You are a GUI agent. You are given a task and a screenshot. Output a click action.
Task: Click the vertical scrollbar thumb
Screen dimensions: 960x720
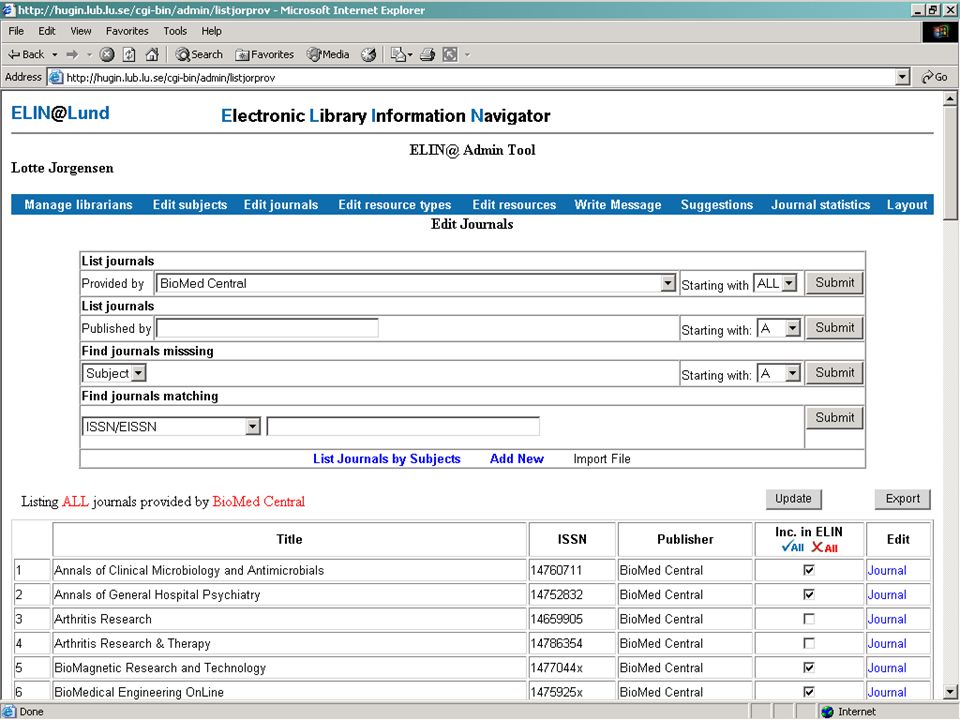coord(950,162)
